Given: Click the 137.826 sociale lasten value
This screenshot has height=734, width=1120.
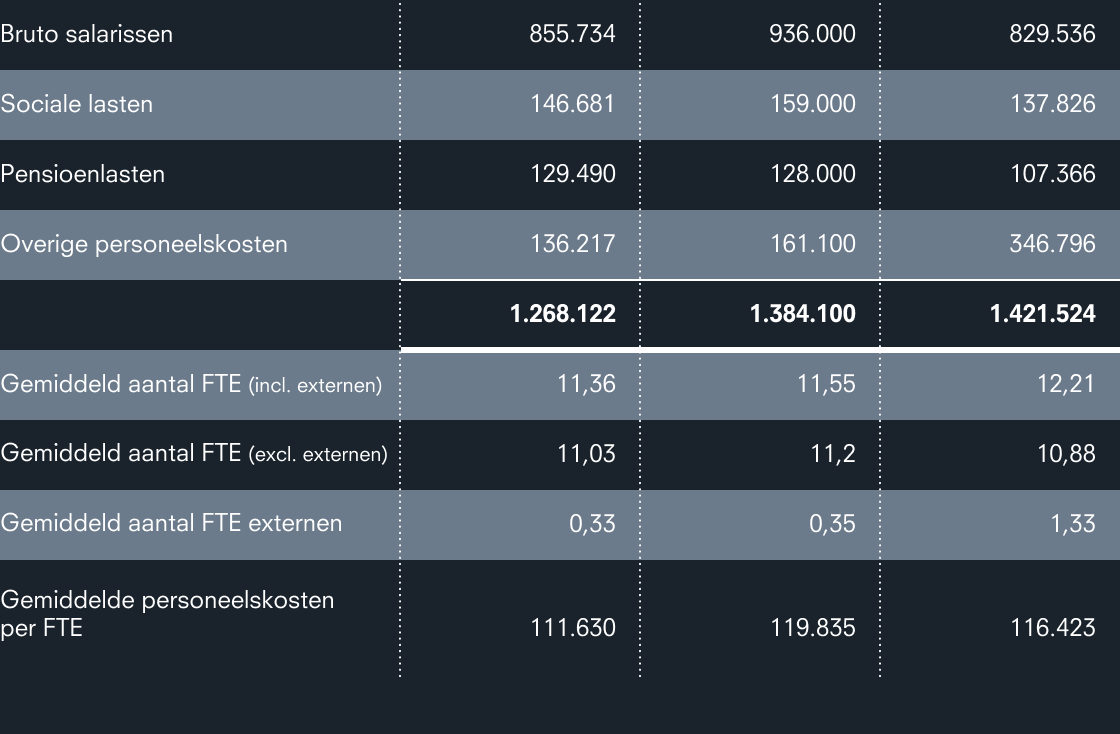Looking at the screenshot, I should pos(1052,104).
